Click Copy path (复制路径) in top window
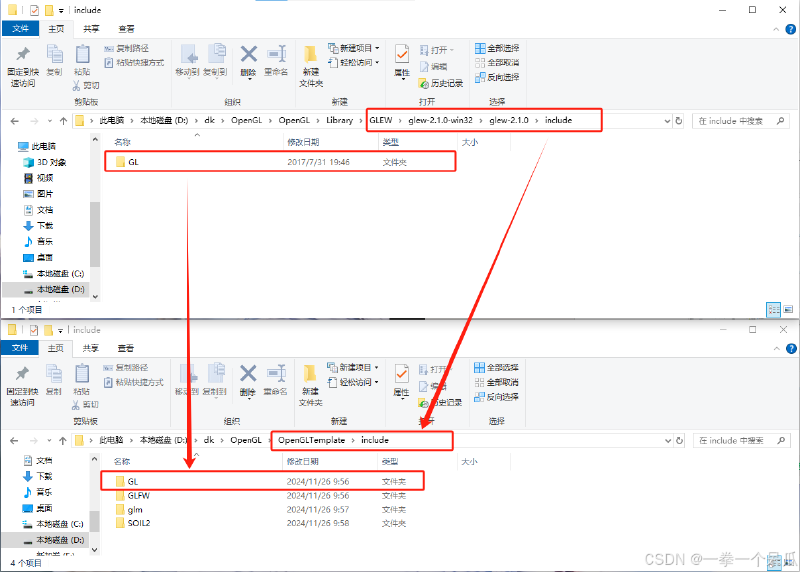 tap(127, 48)
